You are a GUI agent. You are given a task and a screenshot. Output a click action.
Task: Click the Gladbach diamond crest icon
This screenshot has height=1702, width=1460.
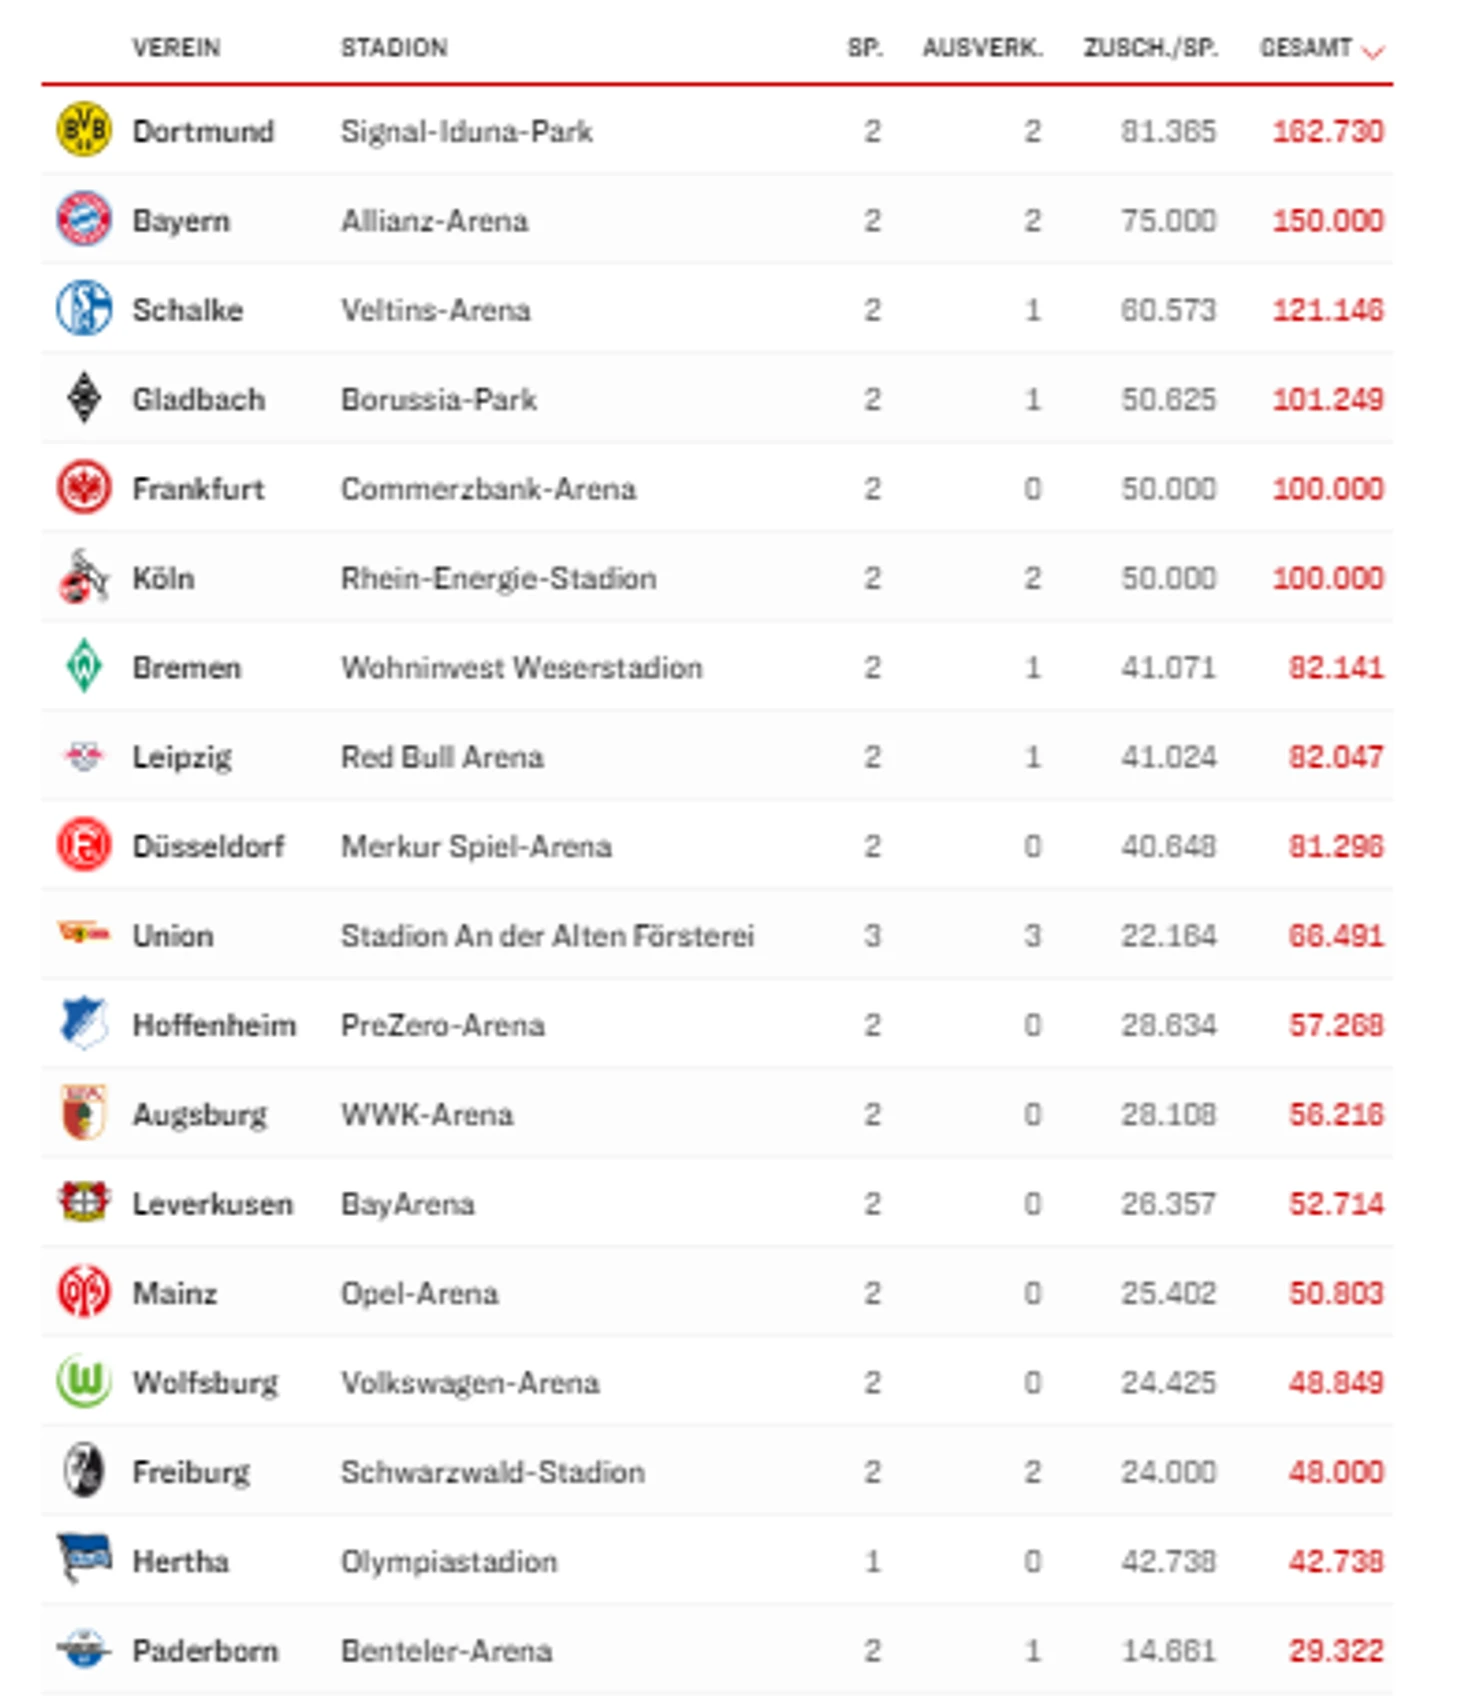tap(84, 398)
